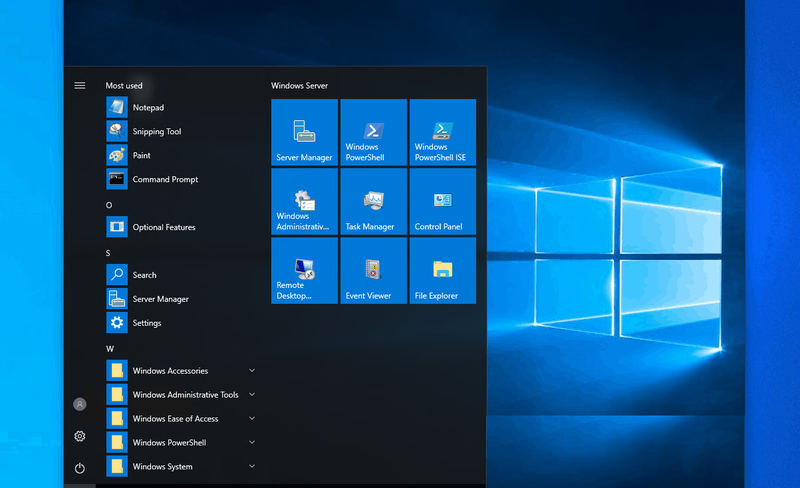
Task: Open the Remote Desktop tile
Action: pos(305,271)
